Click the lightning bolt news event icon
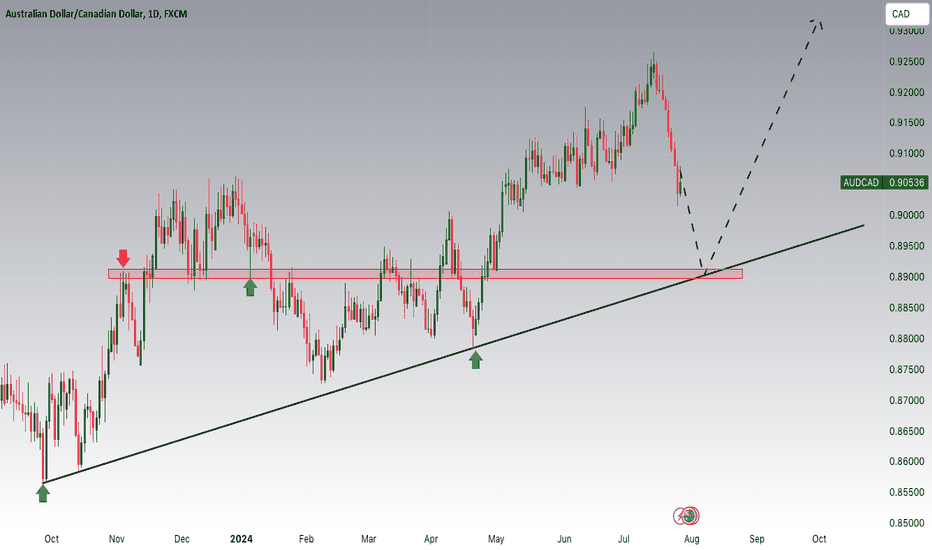932x550 pixels. 679,516
